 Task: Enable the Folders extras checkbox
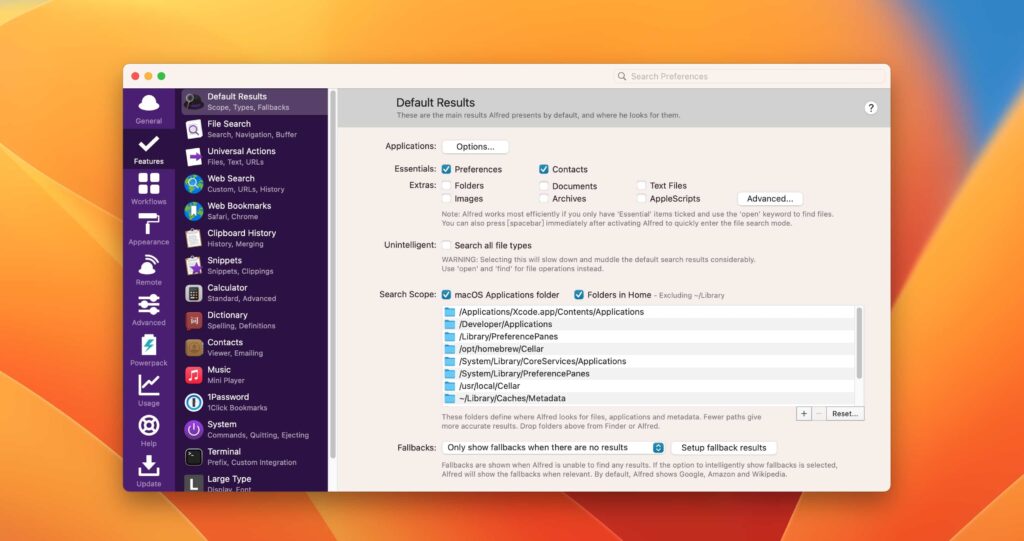446,185
